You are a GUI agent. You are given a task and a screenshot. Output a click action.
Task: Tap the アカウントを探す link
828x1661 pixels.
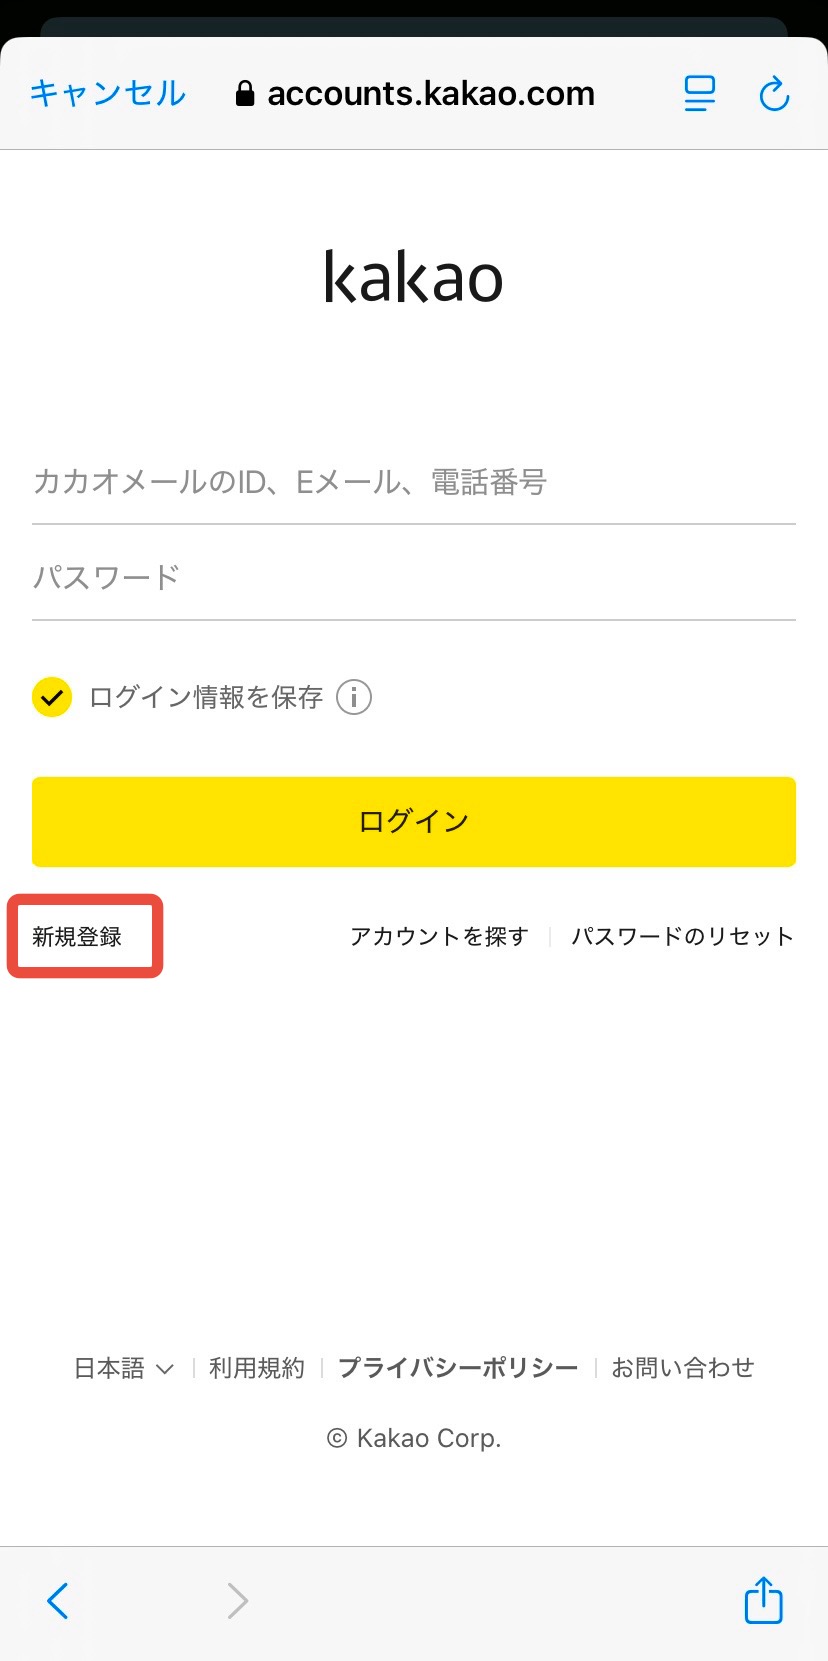pyautogui.click(x=439, y=937)
